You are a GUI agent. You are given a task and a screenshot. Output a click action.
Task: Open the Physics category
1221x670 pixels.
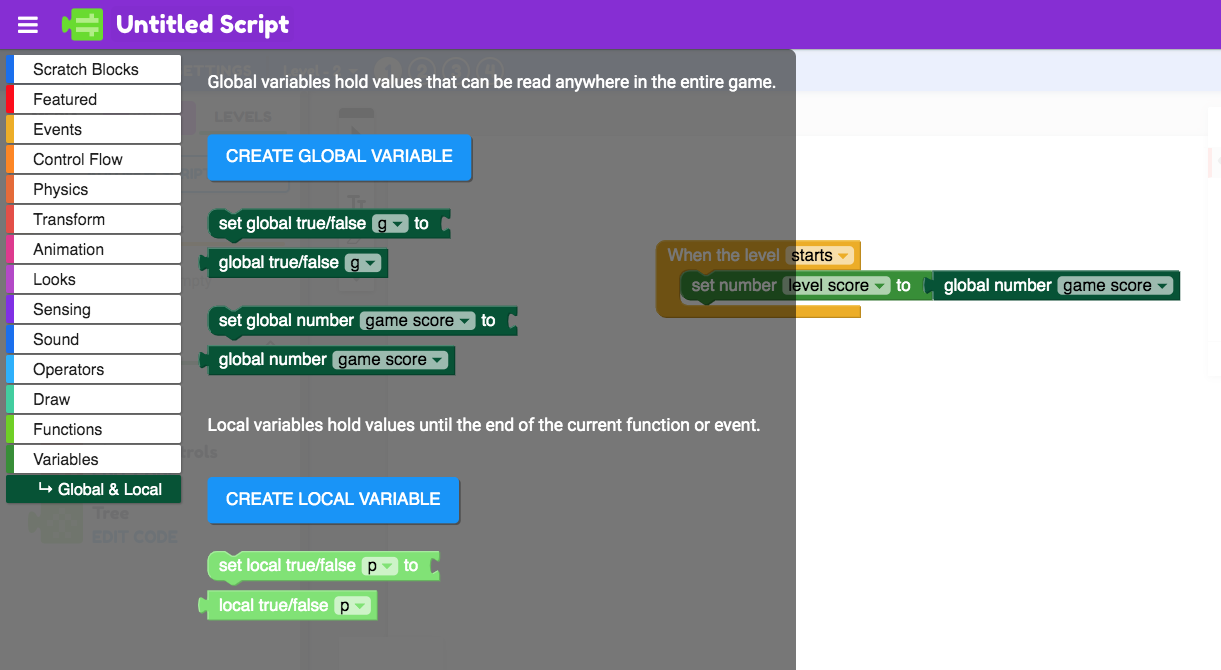point(94,189)
